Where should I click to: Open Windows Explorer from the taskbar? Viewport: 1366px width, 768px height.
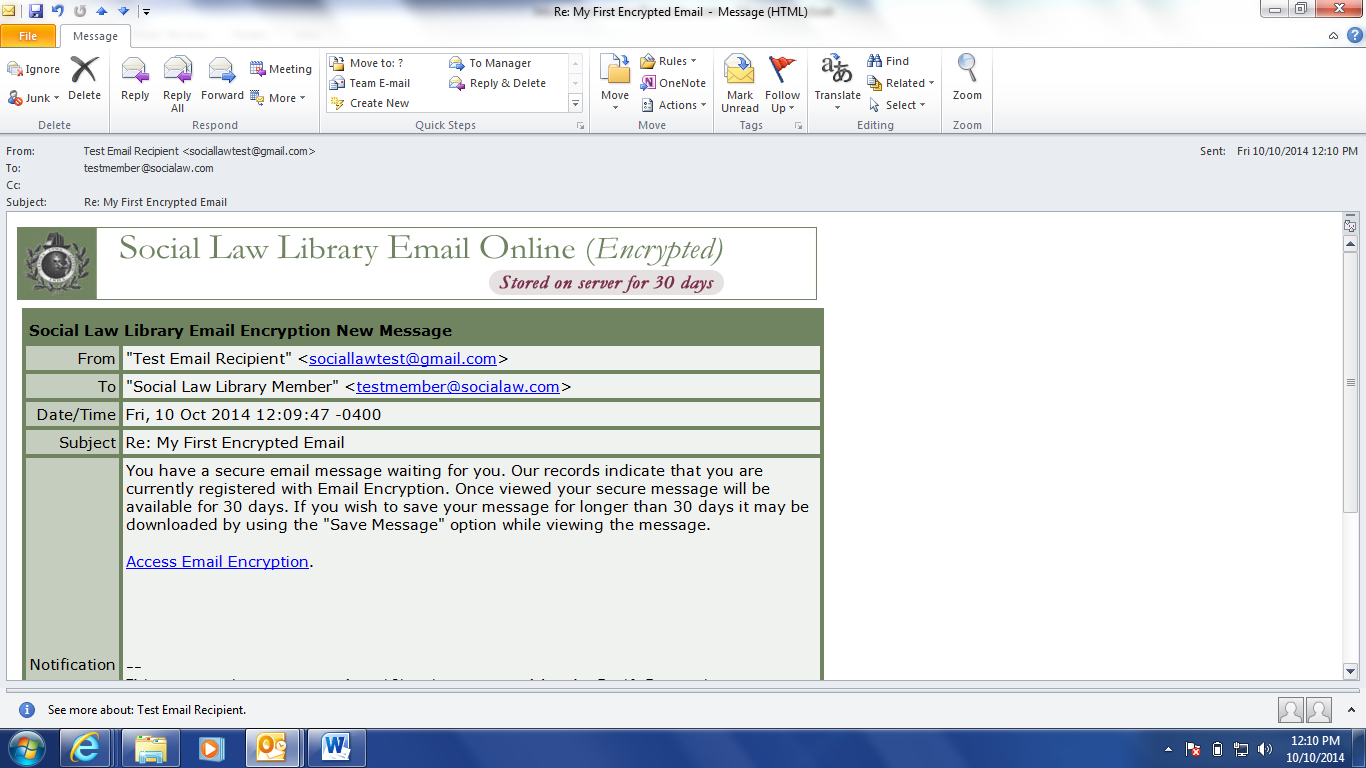point(151,748)
